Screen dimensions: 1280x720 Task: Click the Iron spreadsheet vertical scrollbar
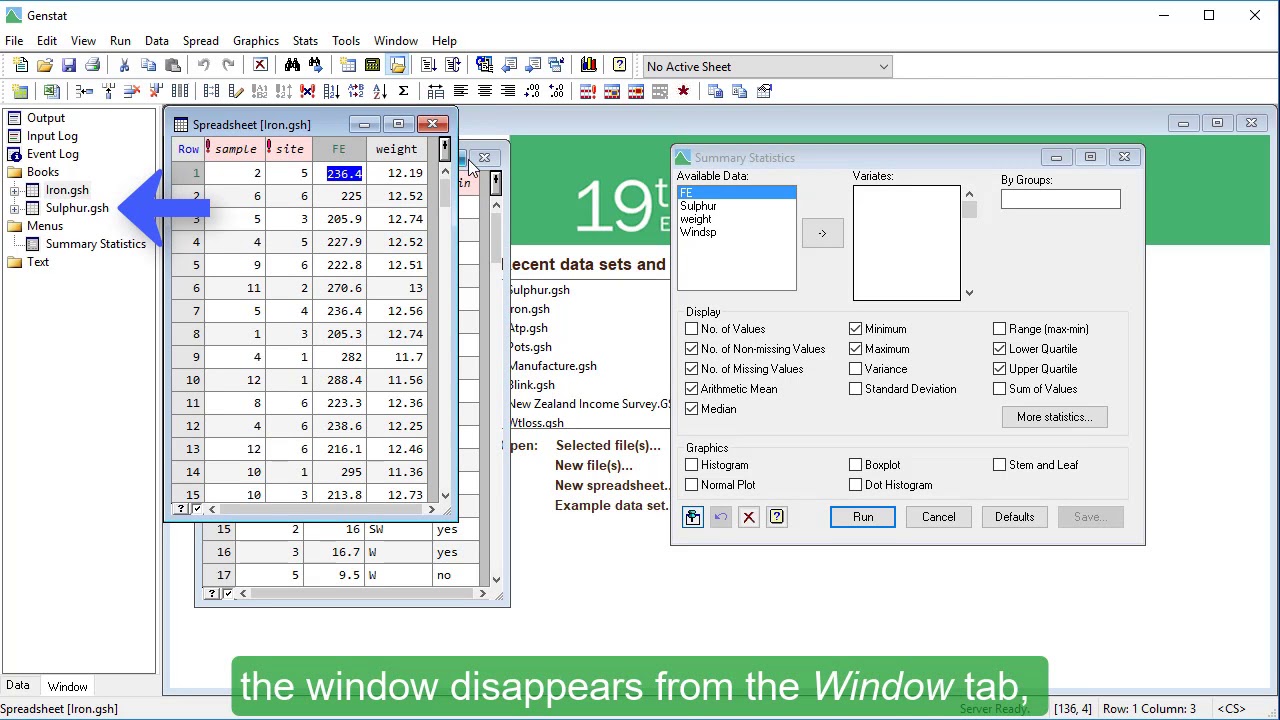(445, 333)
